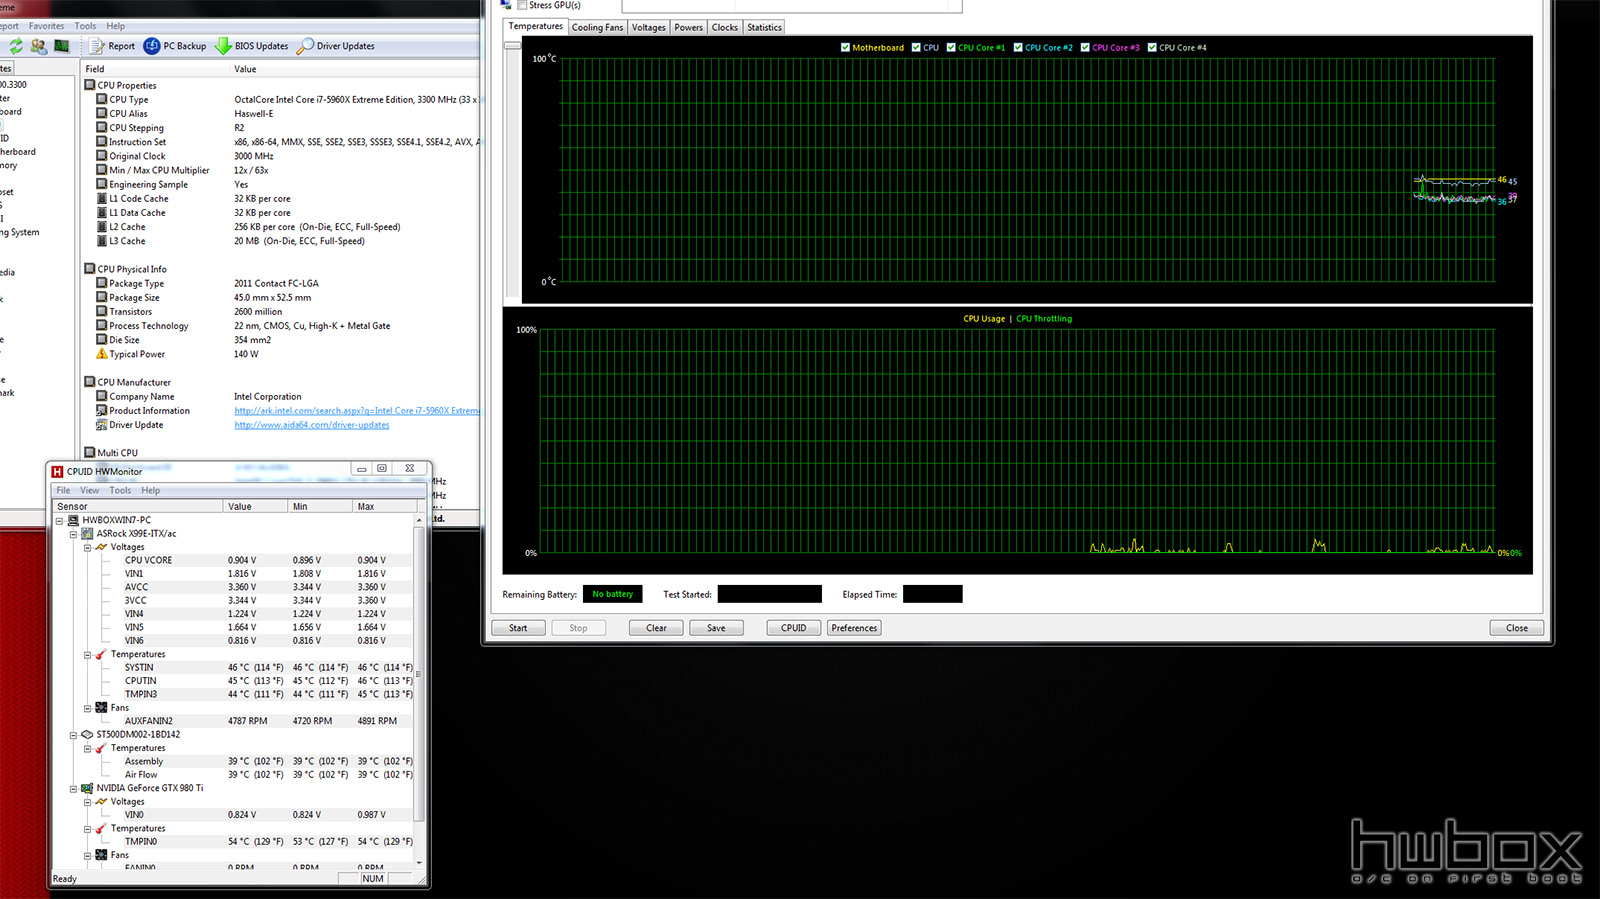Open PC Backup from the AIDA64 toolbar
Image resolution: width=1600 pixels, height=899 pixels.
tap(175, 46)
